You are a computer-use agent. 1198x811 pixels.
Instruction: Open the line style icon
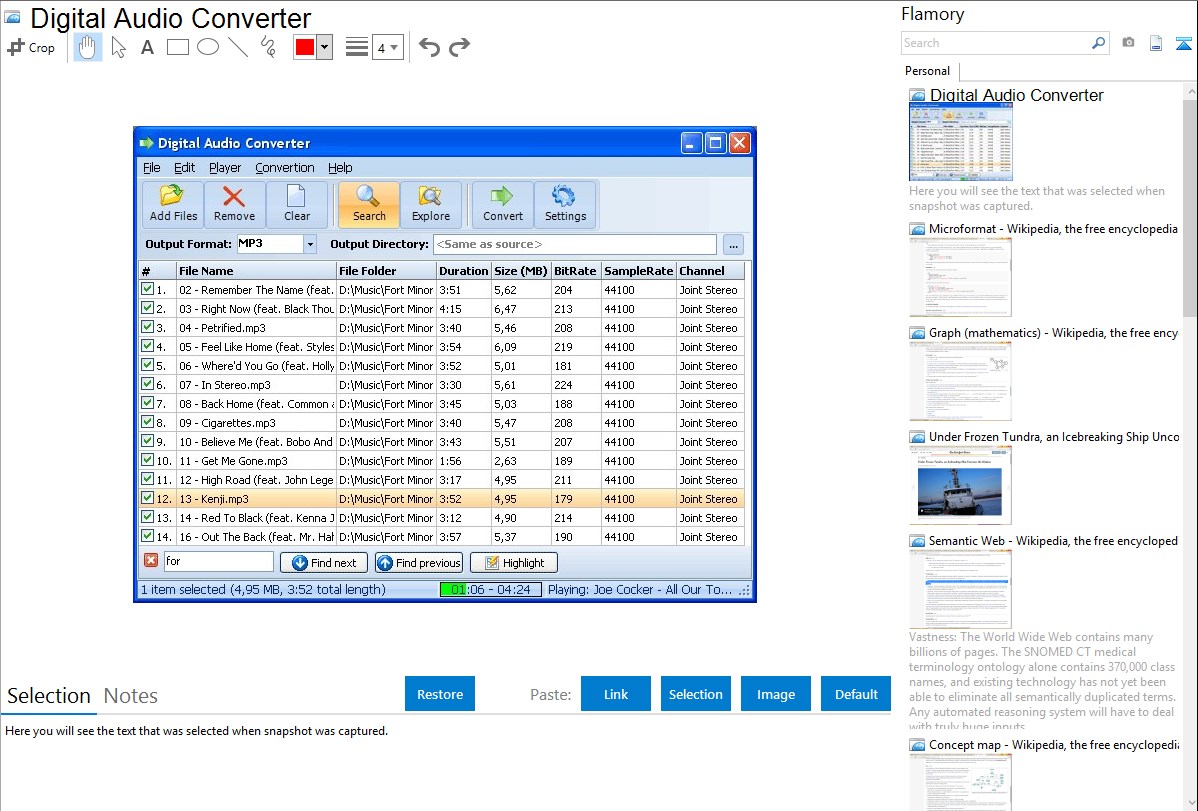click(x=356, y=47)
